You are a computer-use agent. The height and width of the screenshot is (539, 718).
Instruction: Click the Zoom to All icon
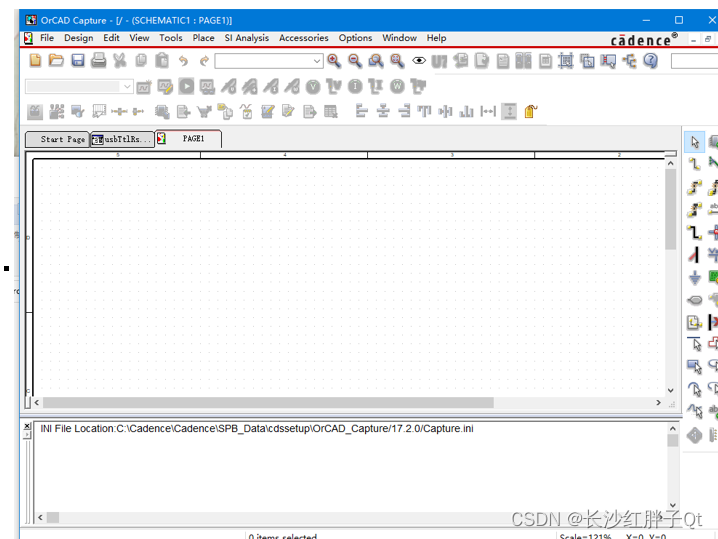pos(397,60)
